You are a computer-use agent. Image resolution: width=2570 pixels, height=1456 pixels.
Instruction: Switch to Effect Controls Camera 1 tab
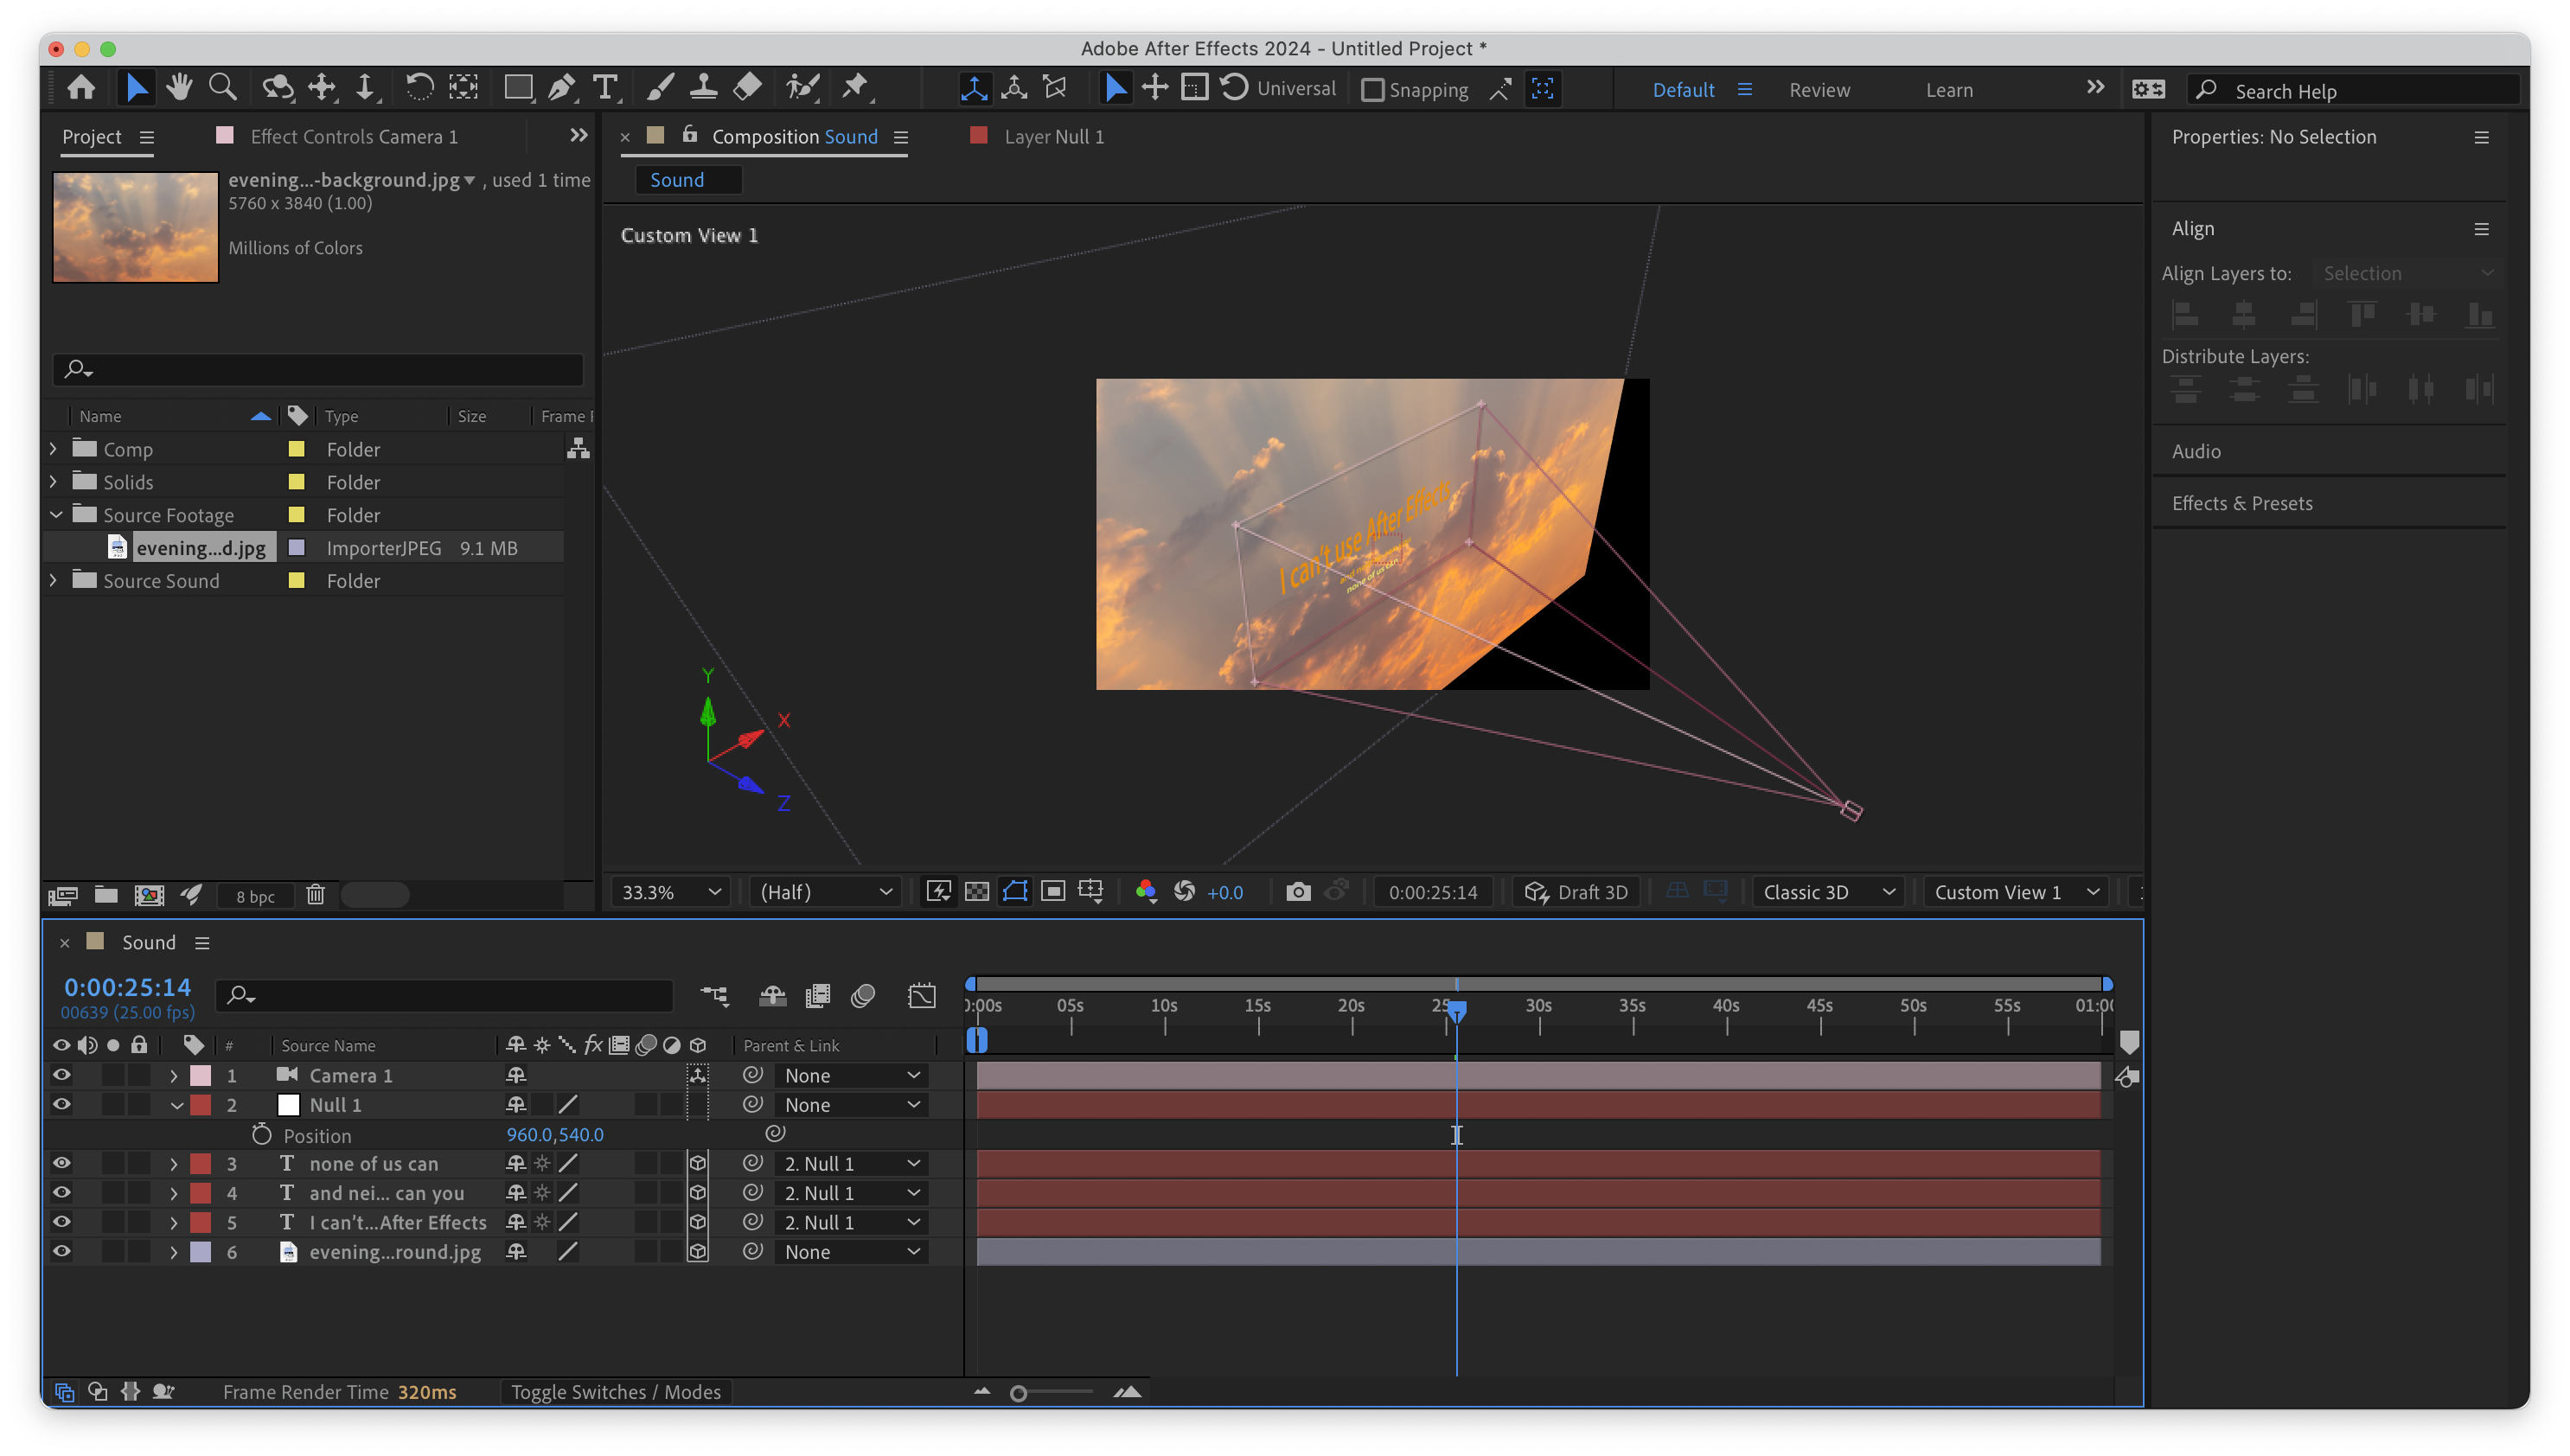point(353,137)
